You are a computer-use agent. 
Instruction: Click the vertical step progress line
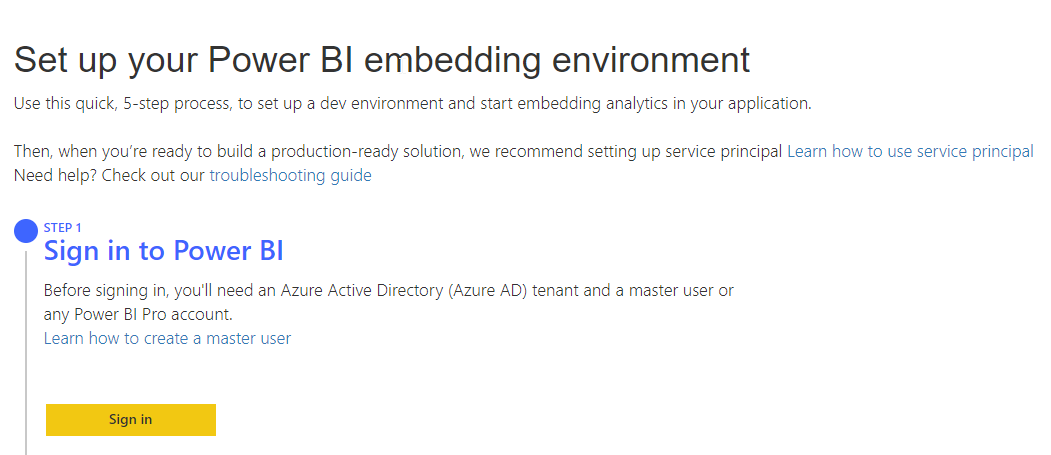[26, 350]
